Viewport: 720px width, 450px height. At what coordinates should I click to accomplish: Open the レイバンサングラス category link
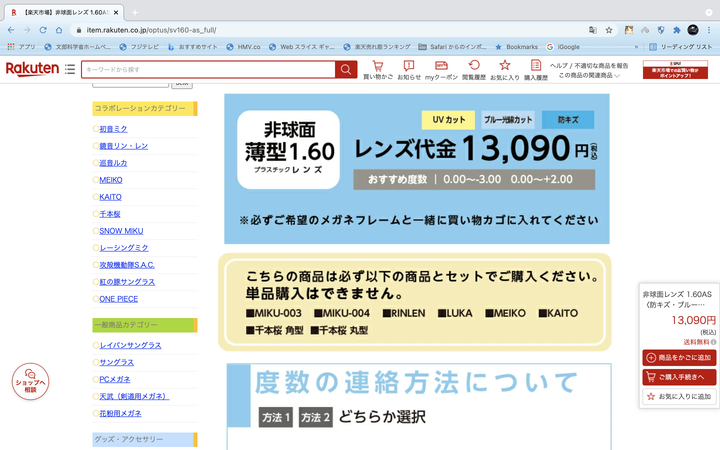130,345
